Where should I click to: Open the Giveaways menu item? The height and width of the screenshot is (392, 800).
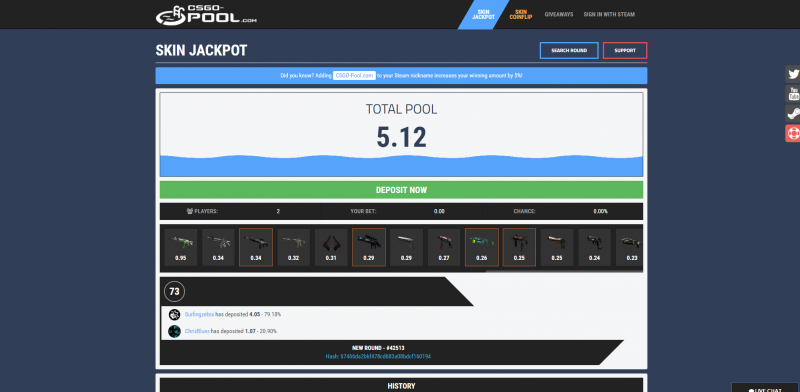(x=559, y=15)
